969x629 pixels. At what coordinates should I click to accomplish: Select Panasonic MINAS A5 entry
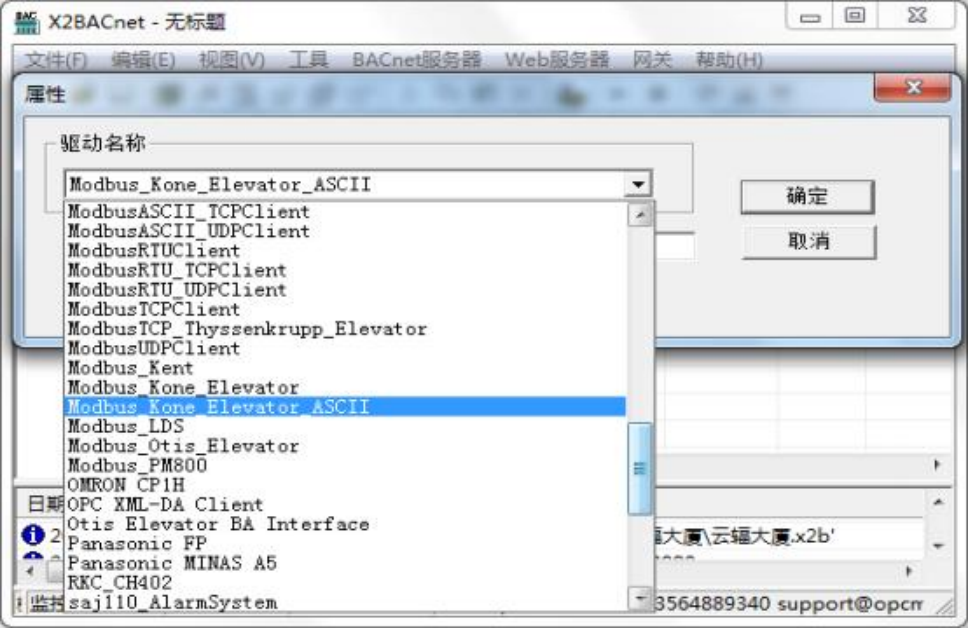pyautogui.click(x=345, y=563)
